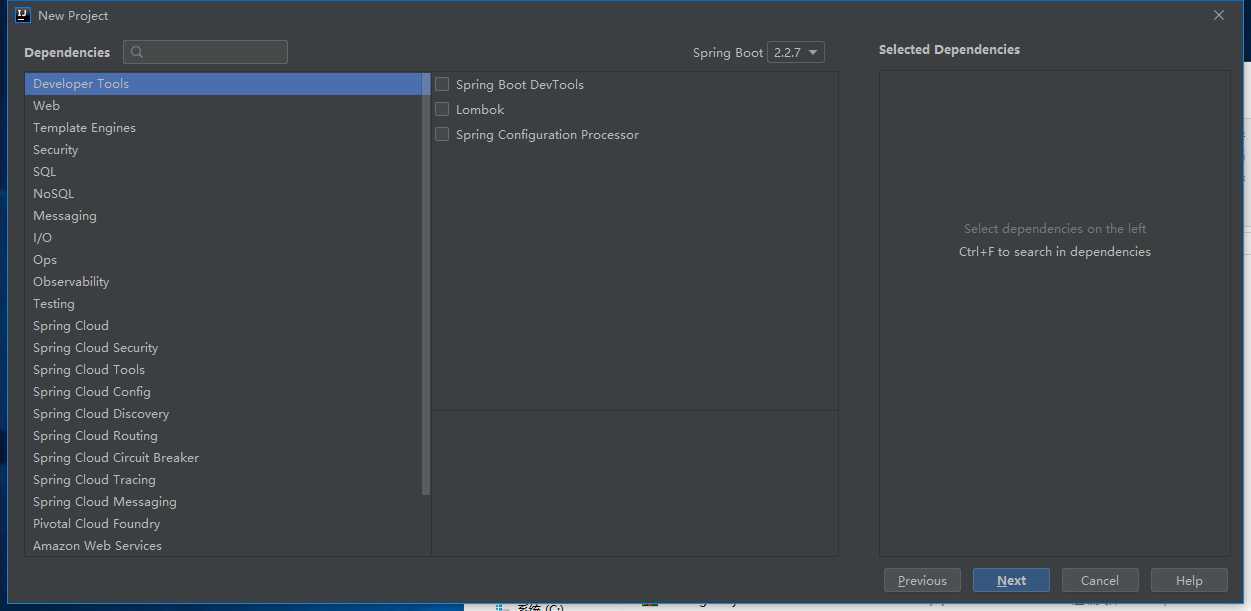Image resolution: width=1251 pixels, height=611 pixels.
Task: Click the Selected Dependencies heading
Action: (949, 50)
